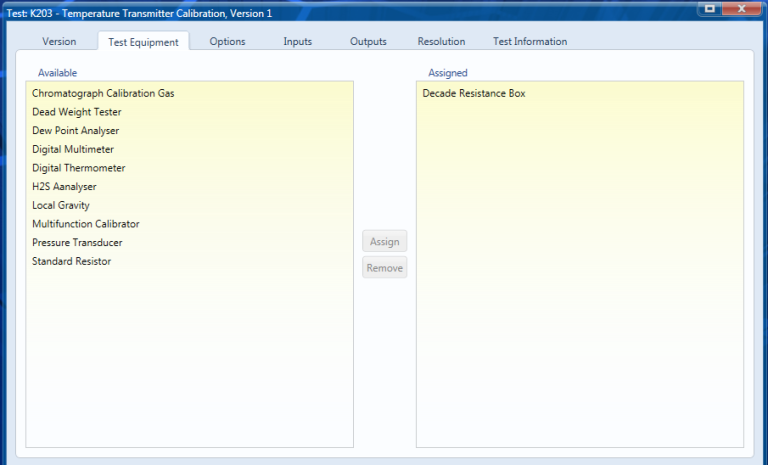Go to the Inputs tab
Screen dimensions: 768x465
(297, 42)
